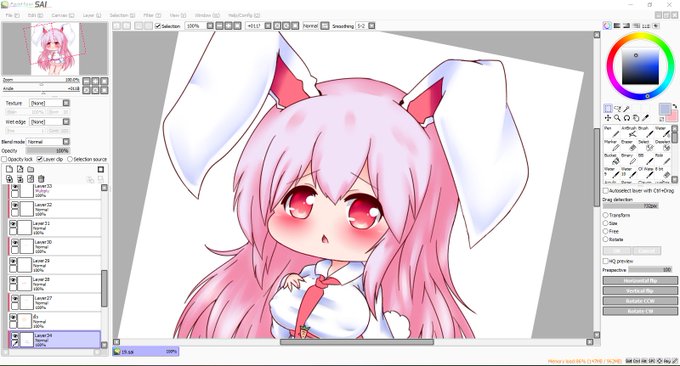Choose the Binary pen preset
This screenshot has width=680, height=366.
tap(628, 159)
